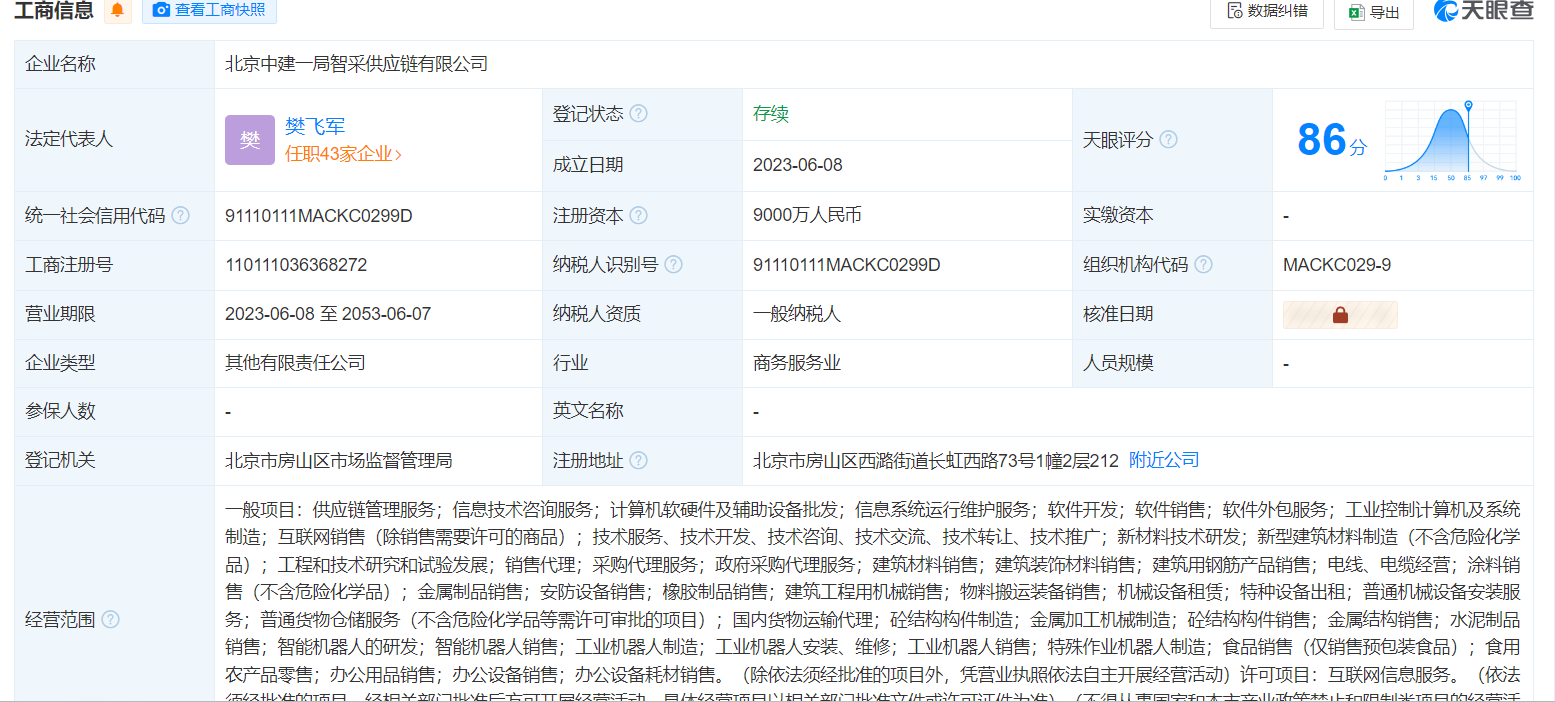Image resolution: width=1555 pixels, height=702 pixels.
Task: Click the 工商信息 section heading
Action: point(54,11)
